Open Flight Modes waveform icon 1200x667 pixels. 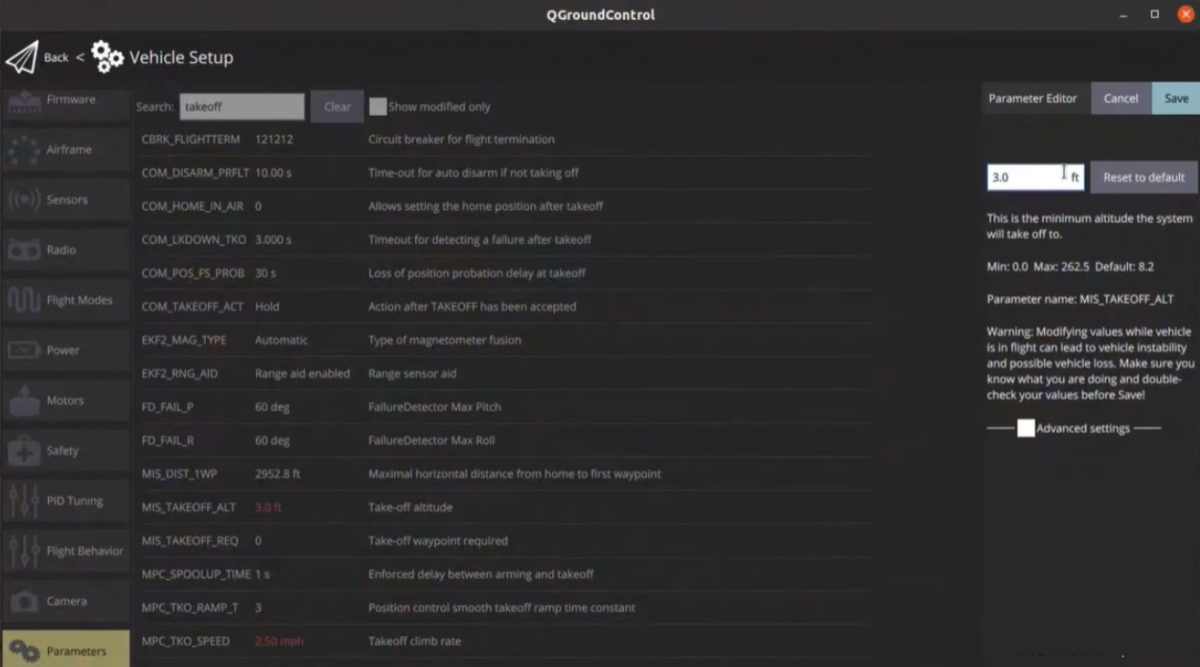coord(24,300)
